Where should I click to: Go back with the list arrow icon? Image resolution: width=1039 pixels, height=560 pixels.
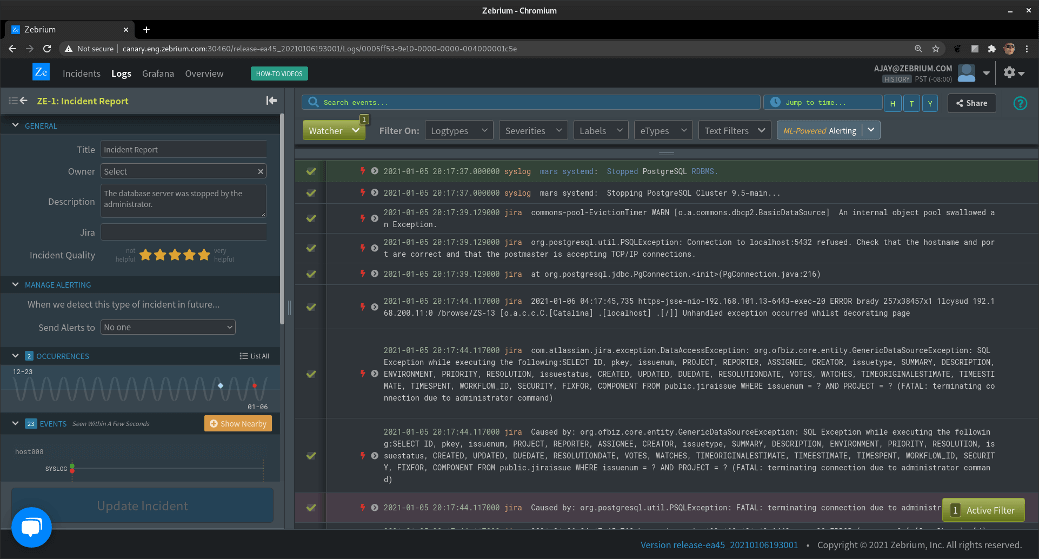(x=19, y=101)
